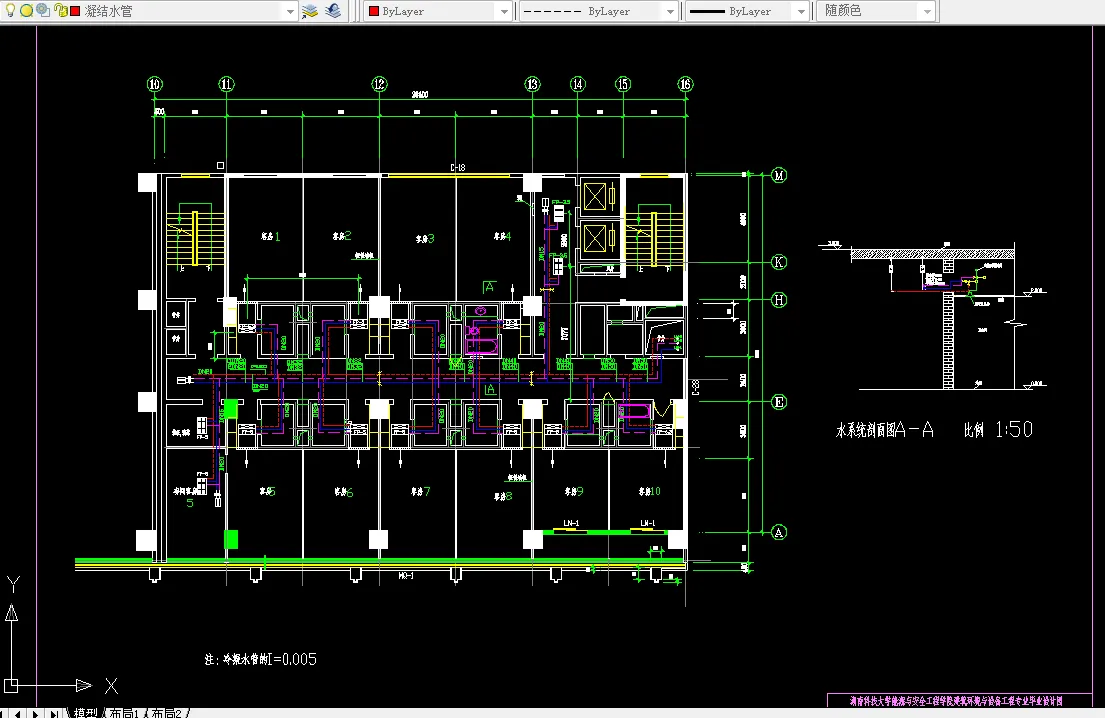Toggle layer freeze sun icon
Image resolution: width=1105 pixels, height=718 pixels.
pos(26,11)
